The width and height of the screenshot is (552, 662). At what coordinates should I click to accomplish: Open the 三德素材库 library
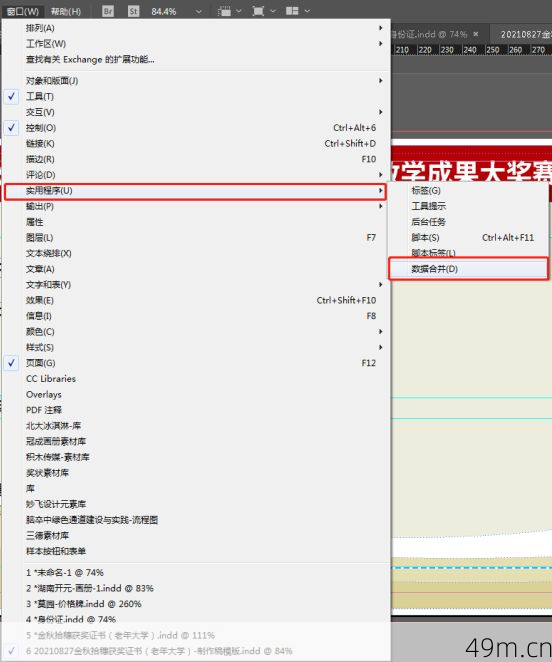coord(196,535)
